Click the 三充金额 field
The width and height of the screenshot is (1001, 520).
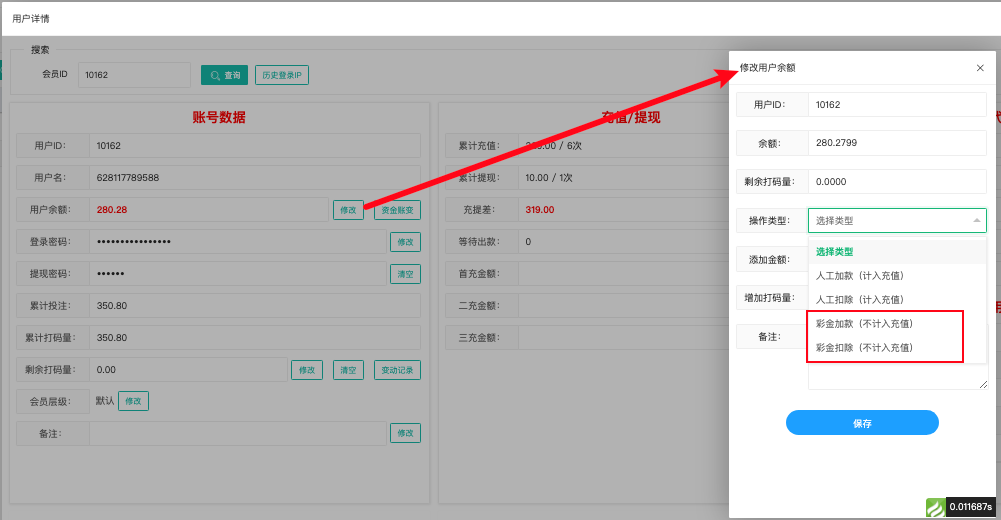[622, 338]
